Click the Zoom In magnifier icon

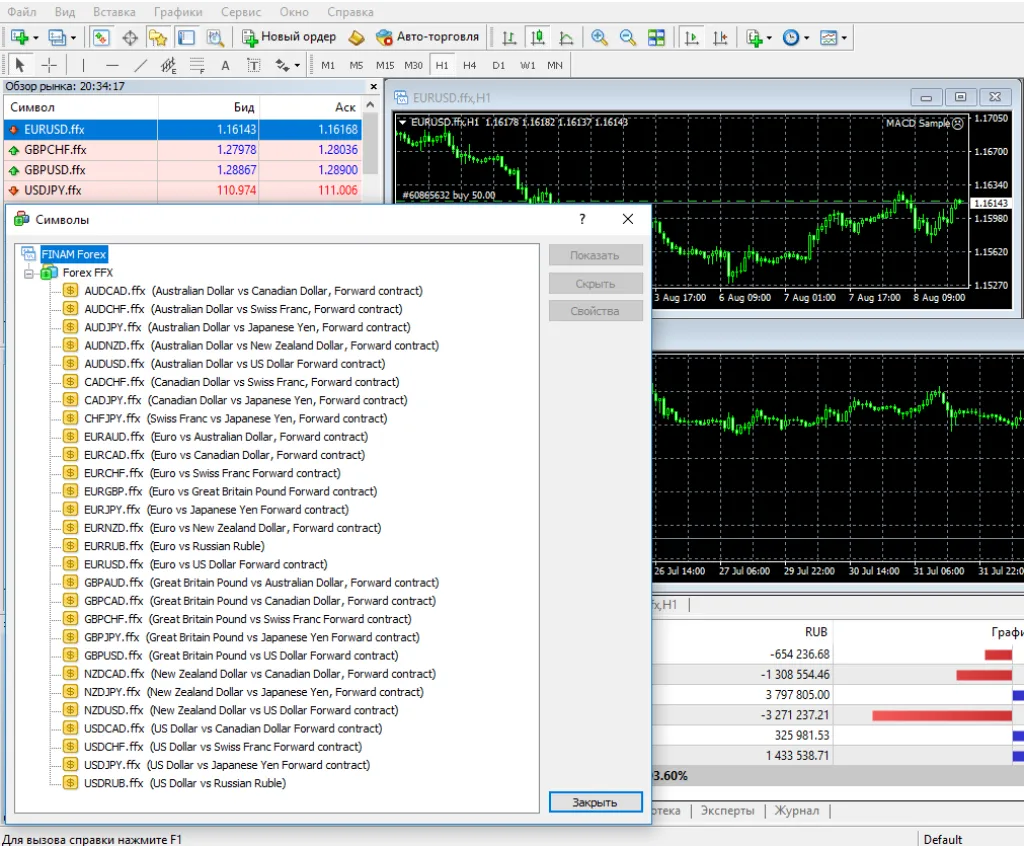[599, 37]
